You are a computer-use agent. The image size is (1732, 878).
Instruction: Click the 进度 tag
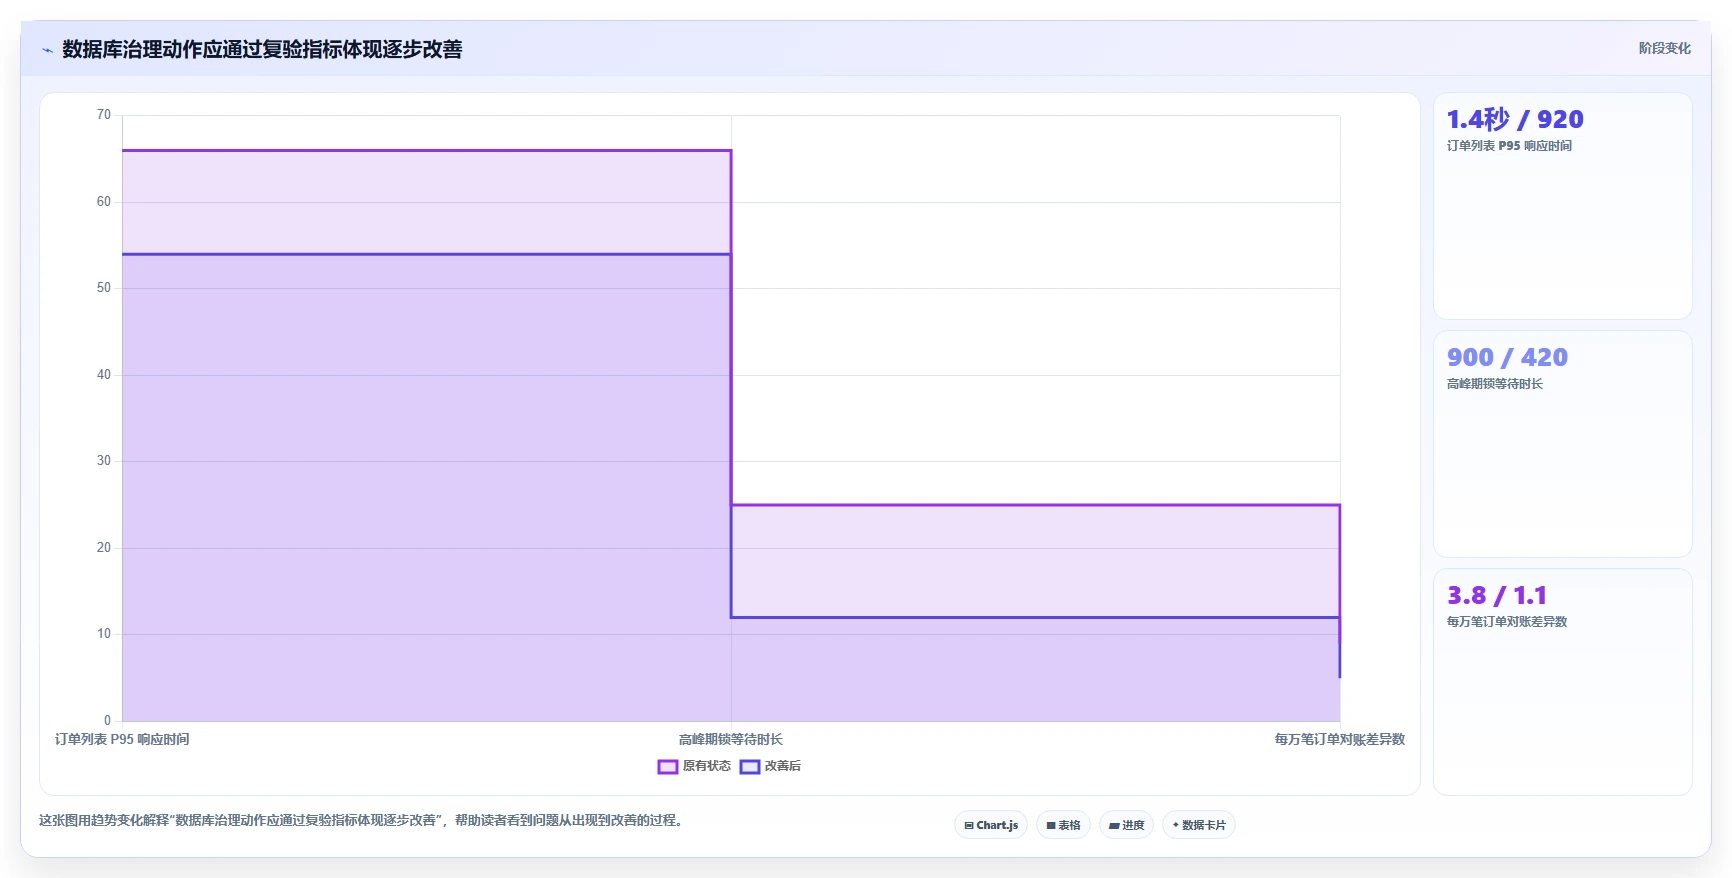(x=1126, y=825)
